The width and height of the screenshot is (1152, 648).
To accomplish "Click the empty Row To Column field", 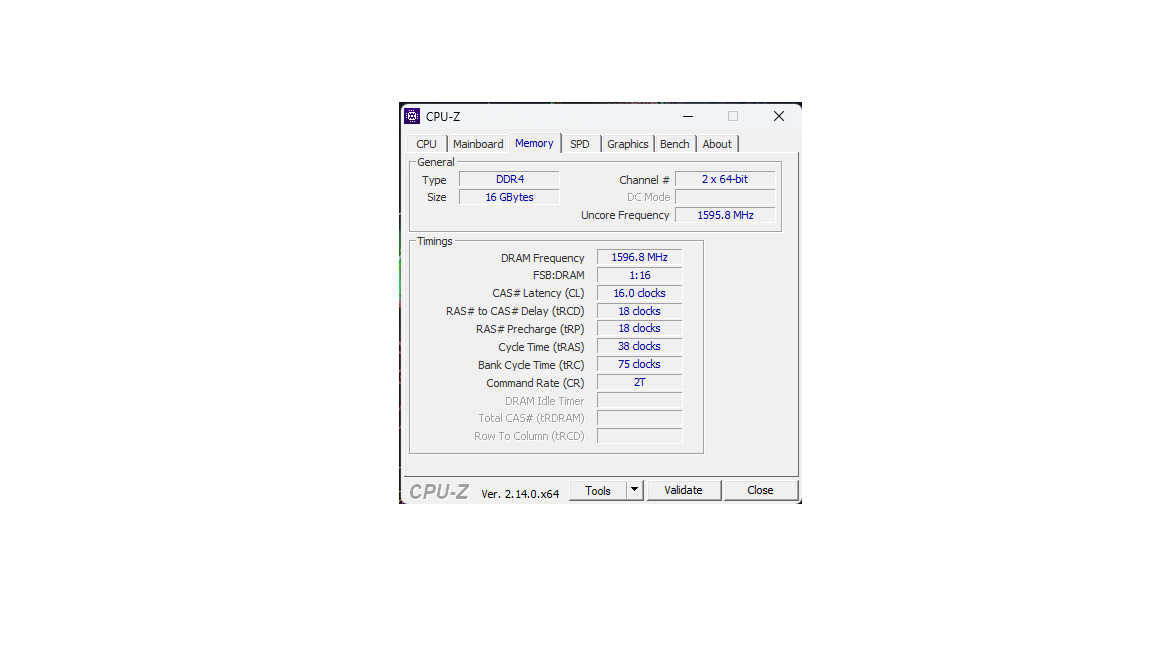I will tap(640, 436).
